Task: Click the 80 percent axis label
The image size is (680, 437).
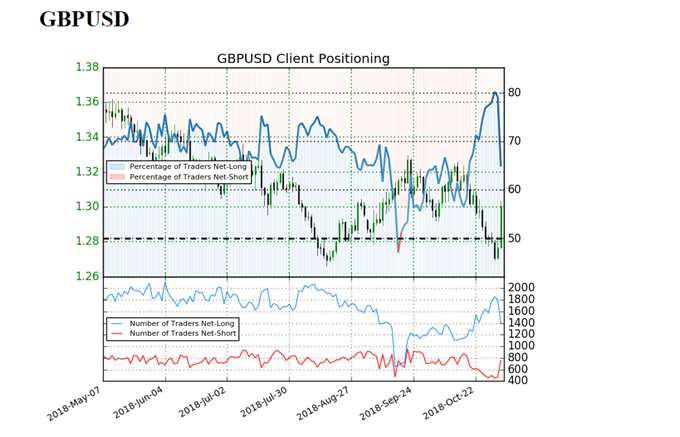Action: (x=514, y=92)
